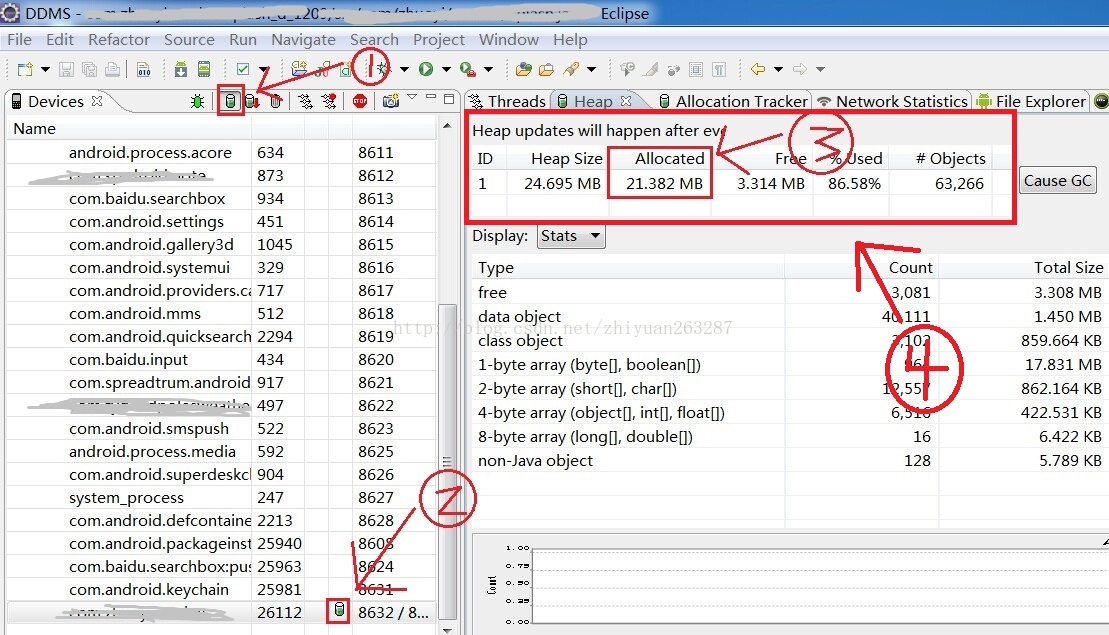
Task: Expand the External Tools dropdown arrow
Action: point(488,69)
